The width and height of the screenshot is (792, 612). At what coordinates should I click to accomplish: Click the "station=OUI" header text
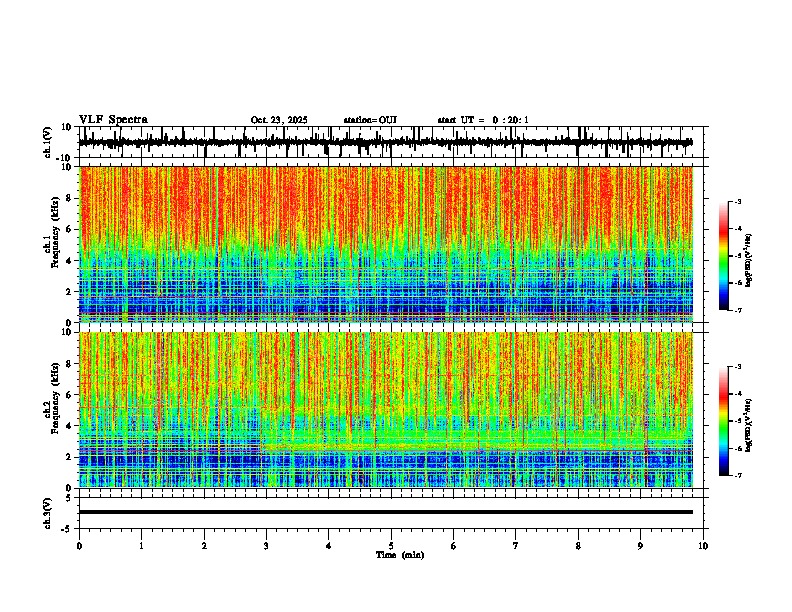point(370,120)
